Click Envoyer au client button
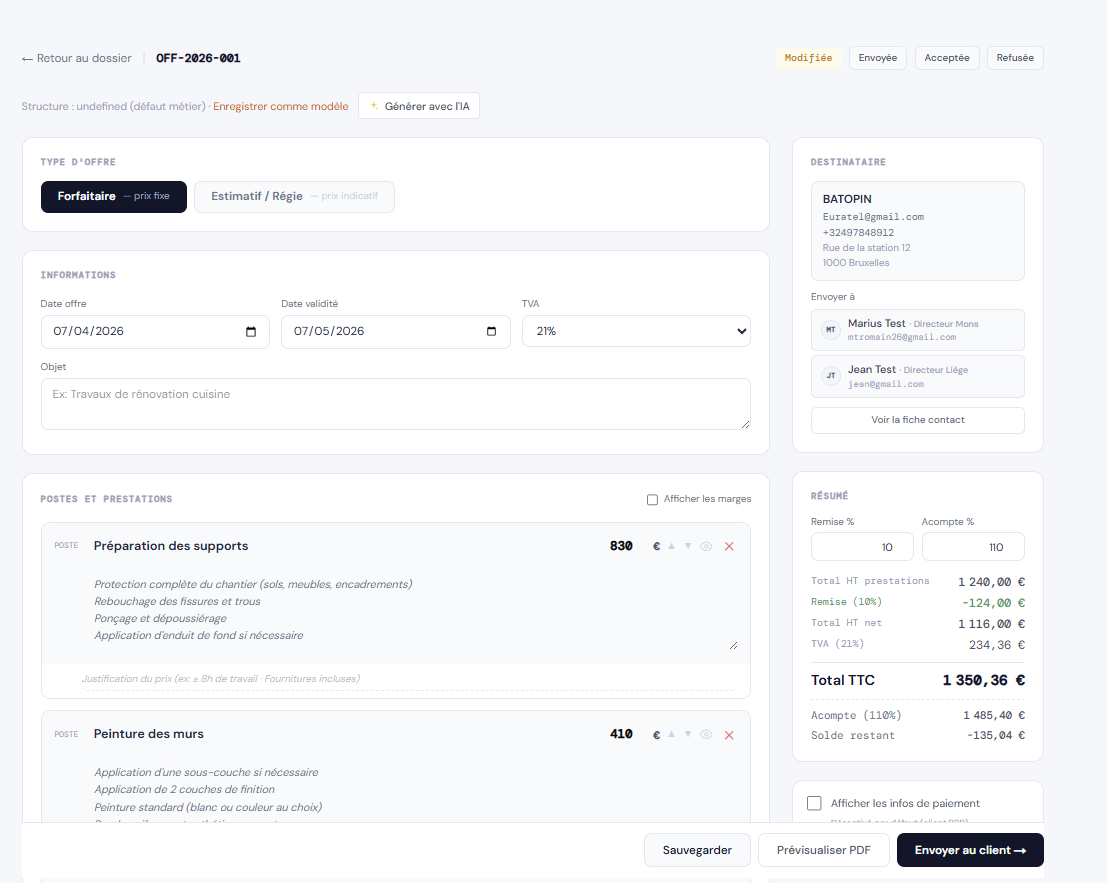Image resolution: width=1107 pixels, height=883 pixels. pyautogui.click(x=970, y=850)
